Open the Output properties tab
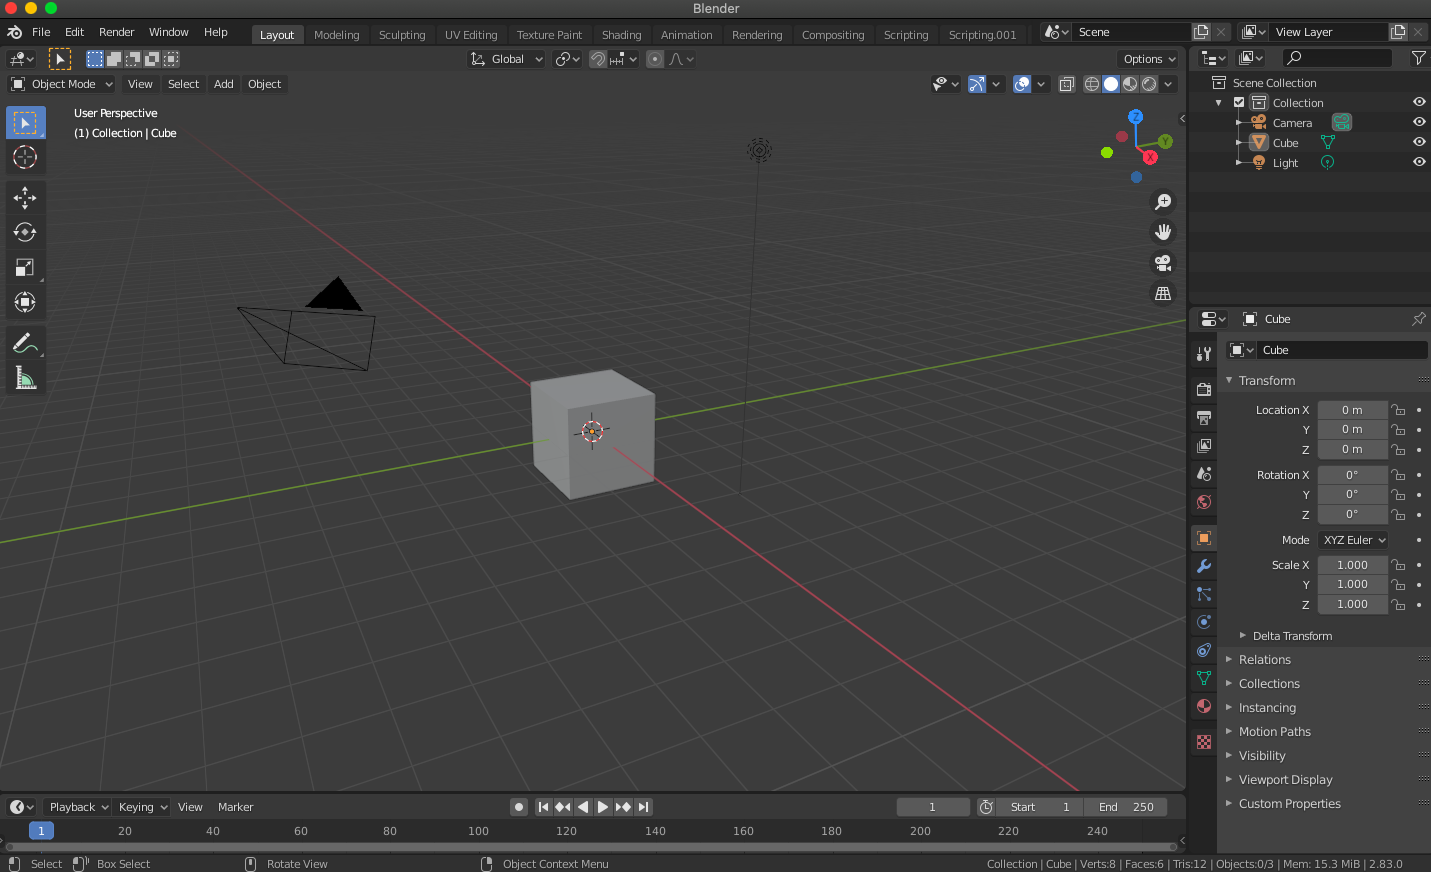Viewport: 1431px width, 872px height. click(1204, 418)
